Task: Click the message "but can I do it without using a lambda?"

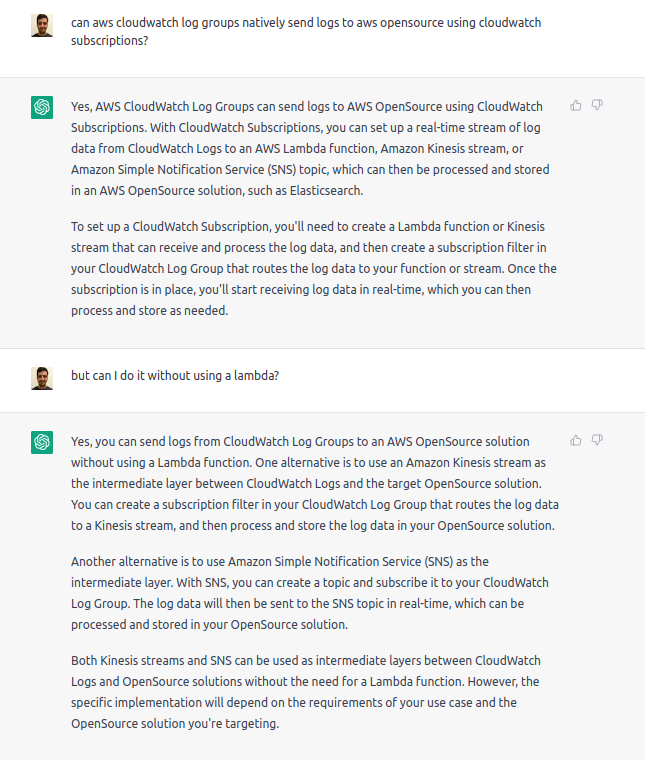Action: pos(175,376)
